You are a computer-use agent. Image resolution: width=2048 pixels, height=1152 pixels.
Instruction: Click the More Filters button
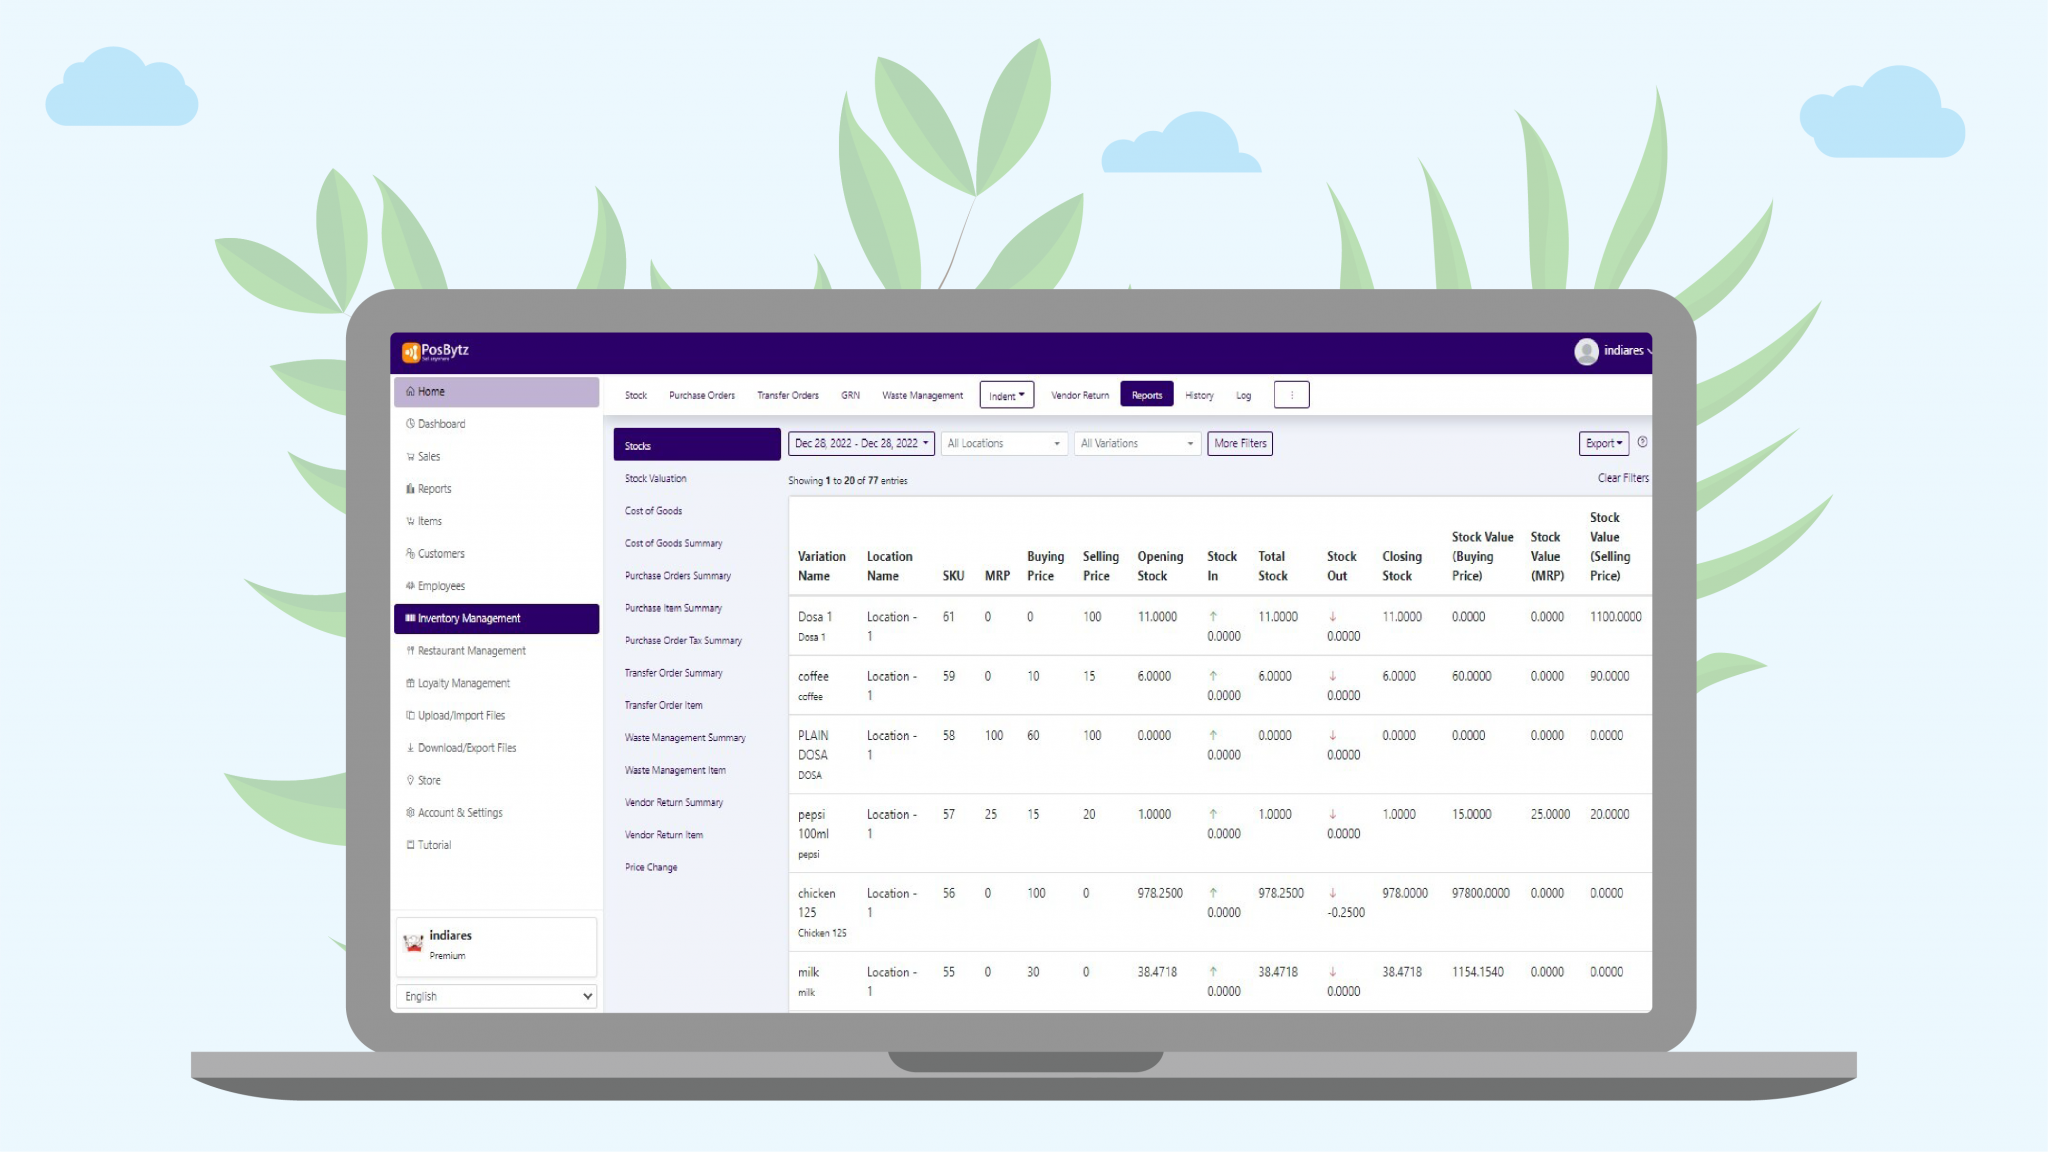(1239, 443)
